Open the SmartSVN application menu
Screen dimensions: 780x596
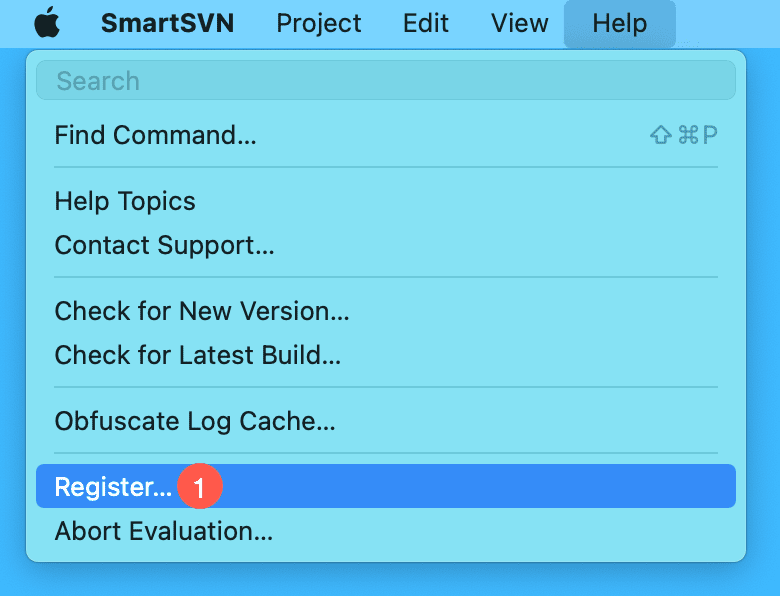(167, 23)
